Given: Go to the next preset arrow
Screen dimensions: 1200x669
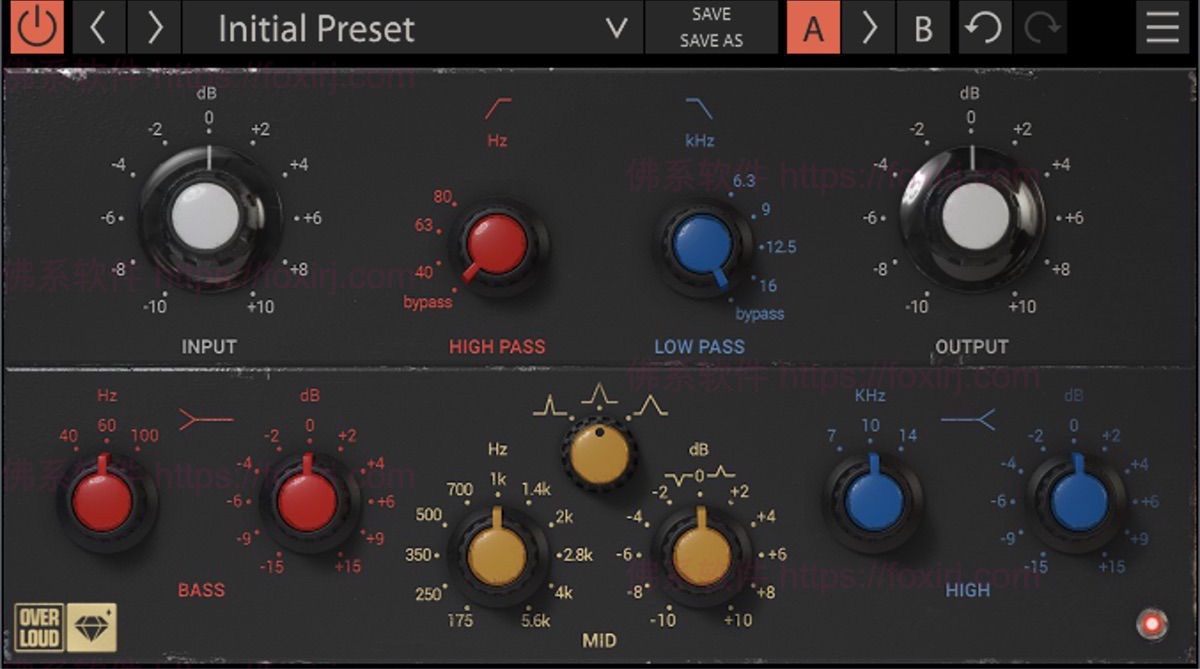Looking at the screenshot, I should tap(154, 28).
